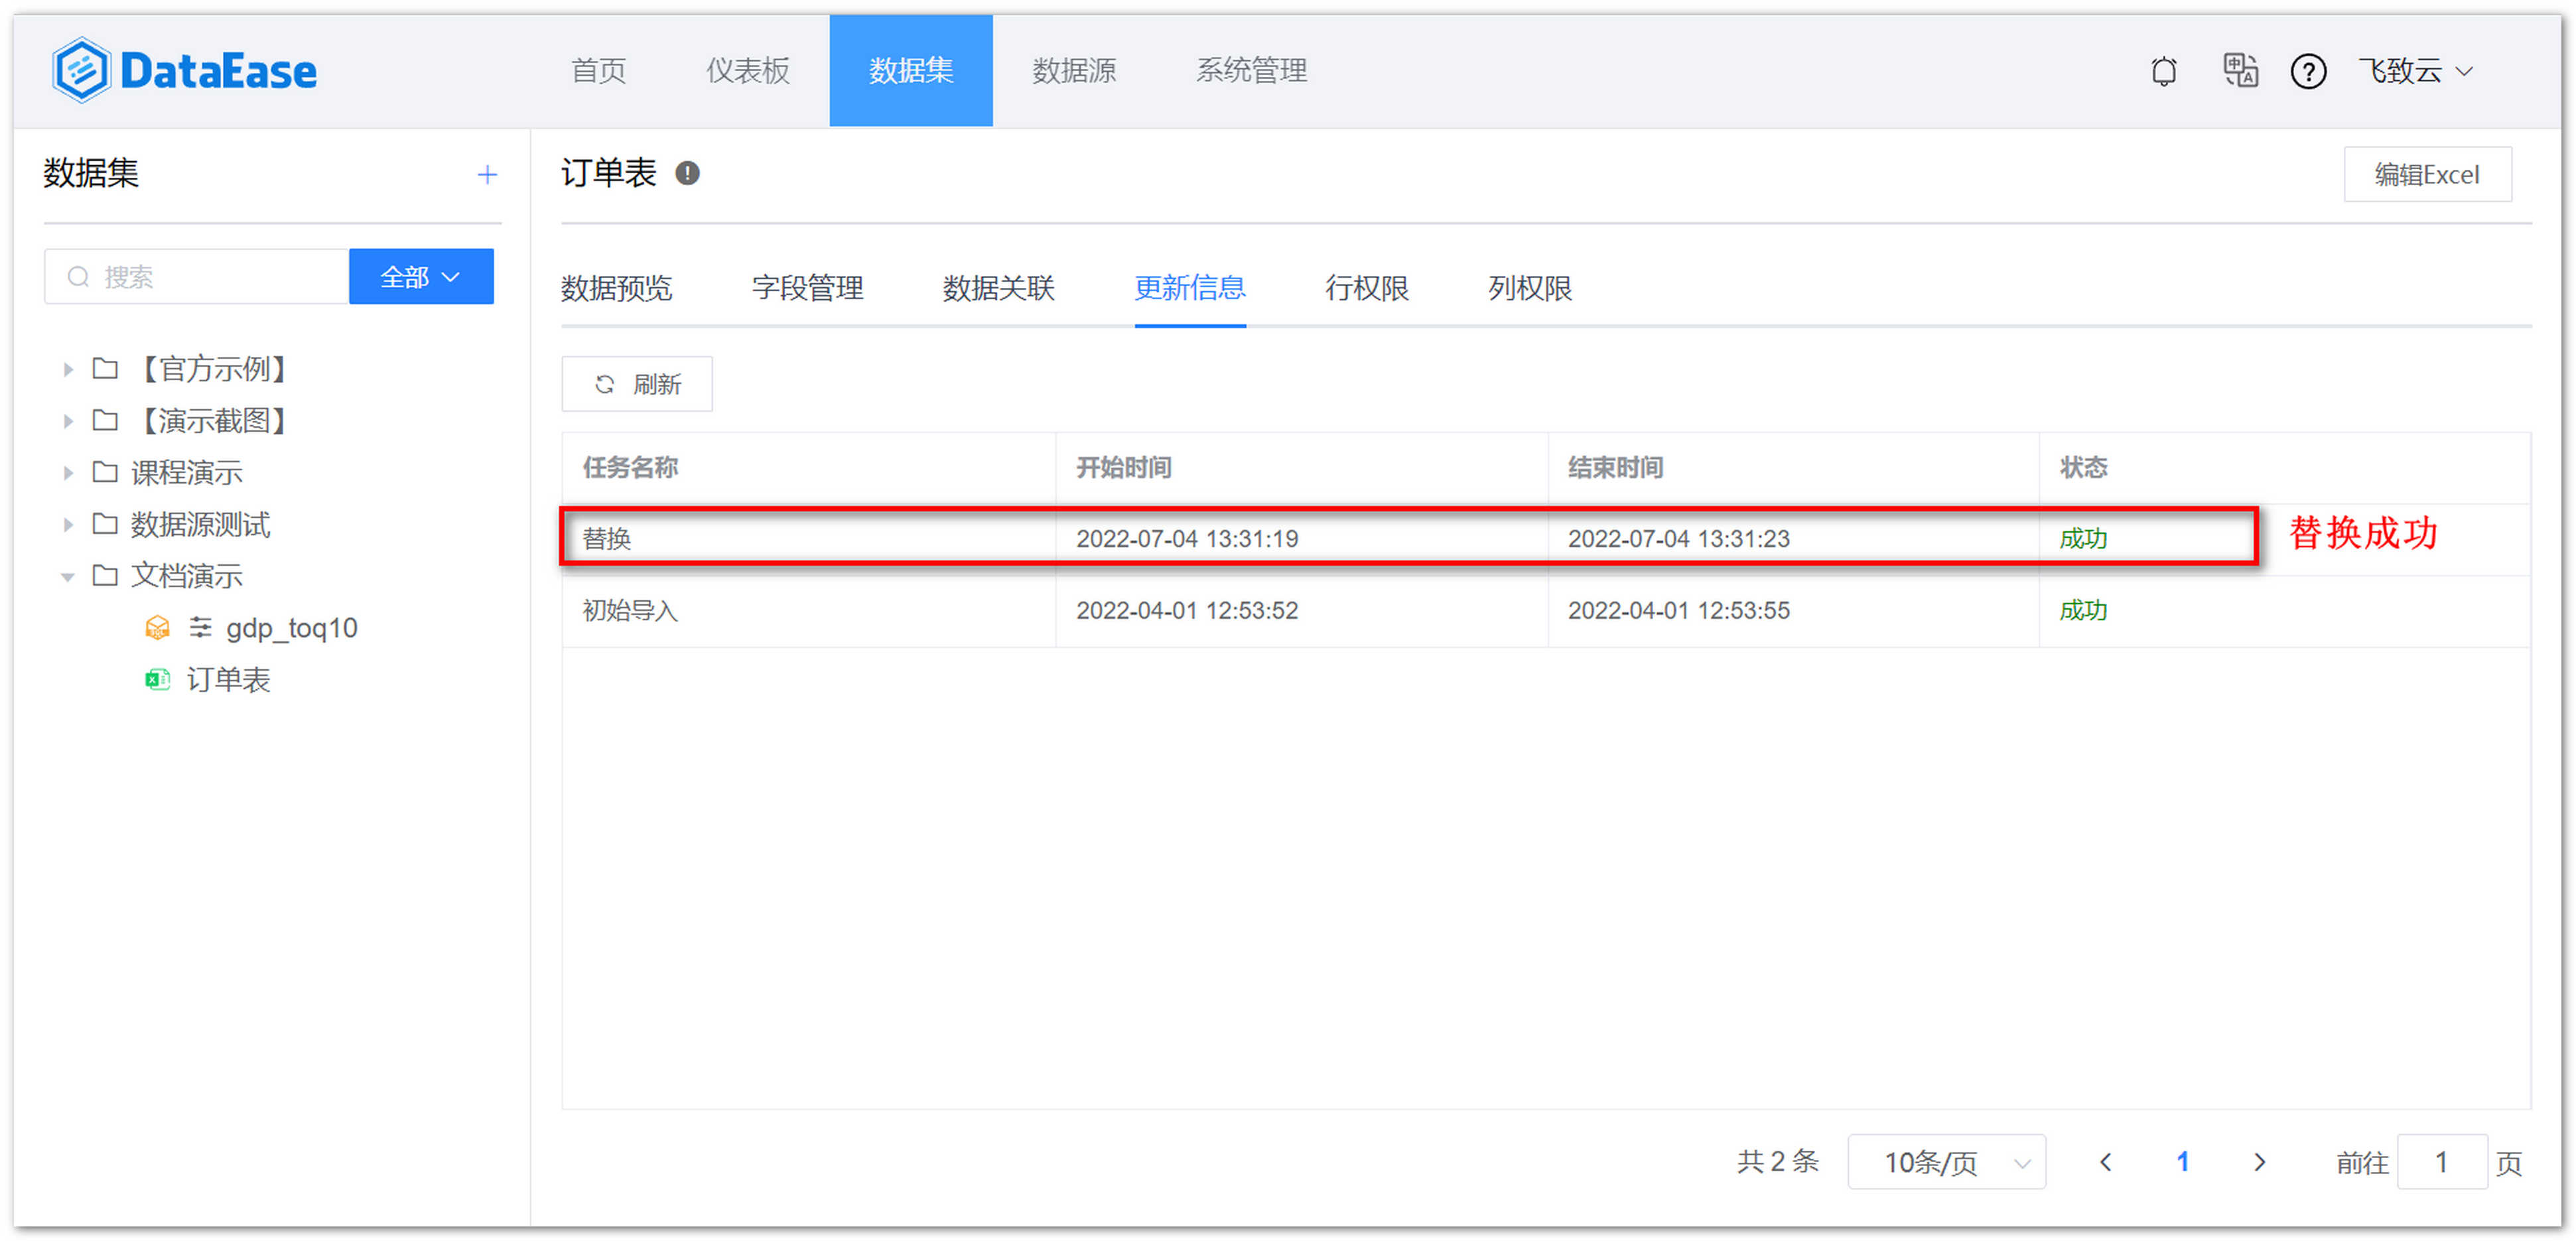Click the orange SQL dataset icon of gdp_toq10
The image size is (2576, 1241).
[x=157, y=627]
